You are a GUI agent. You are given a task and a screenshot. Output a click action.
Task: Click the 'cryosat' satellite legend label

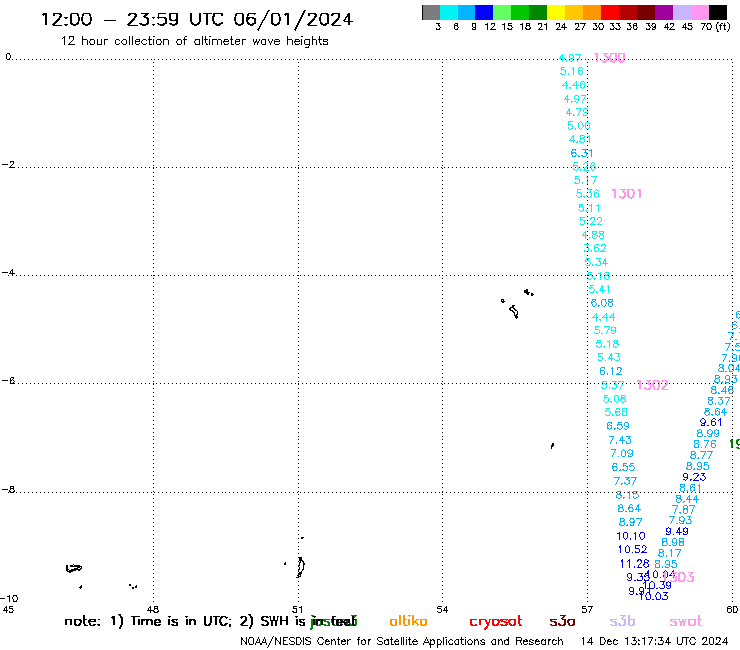tap(496, 622)
